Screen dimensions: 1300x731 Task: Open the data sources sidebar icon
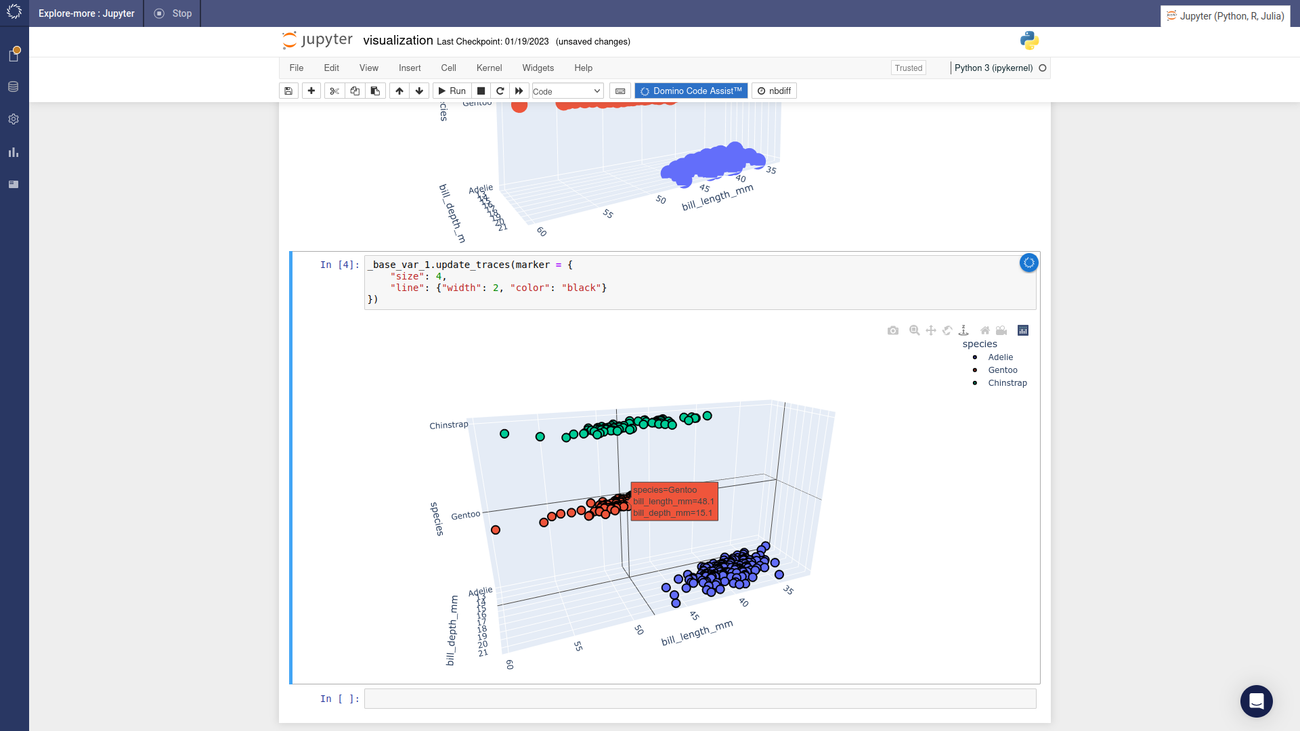14,87
